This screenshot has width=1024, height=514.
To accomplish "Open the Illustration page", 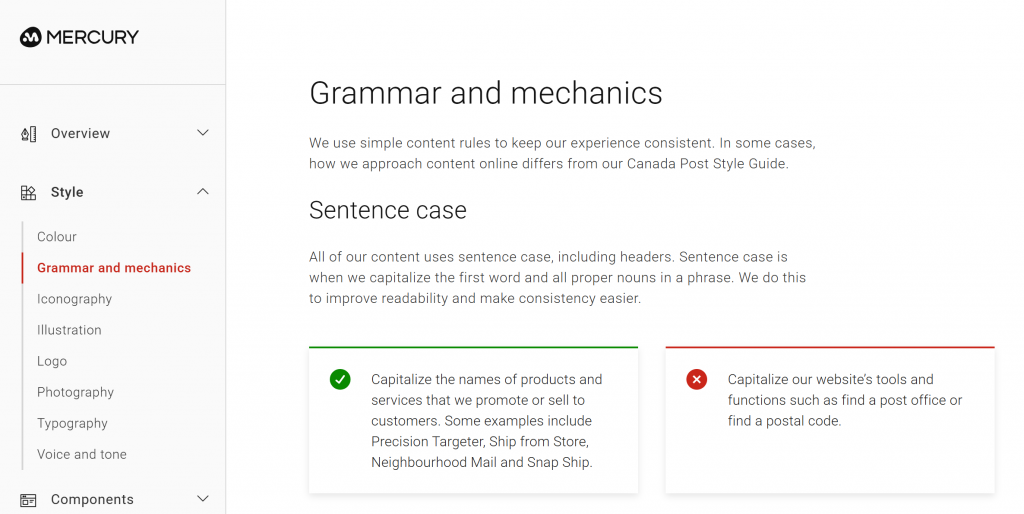I will (69, 330).
